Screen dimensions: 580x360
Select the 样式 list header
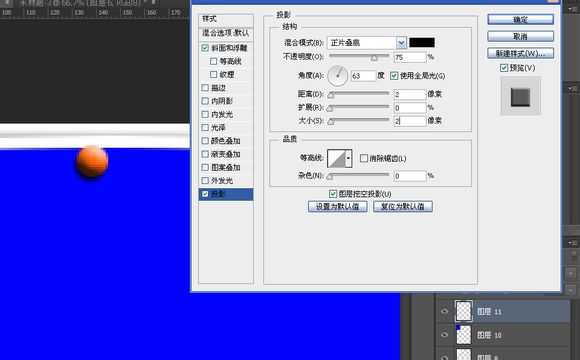(x=226, y=19)
